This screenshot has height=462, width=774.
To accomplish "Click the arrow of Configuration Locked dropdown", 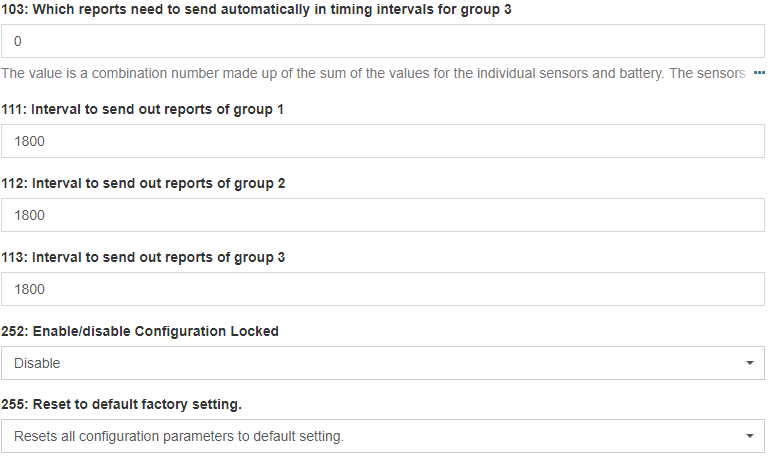I will (750, 363).
